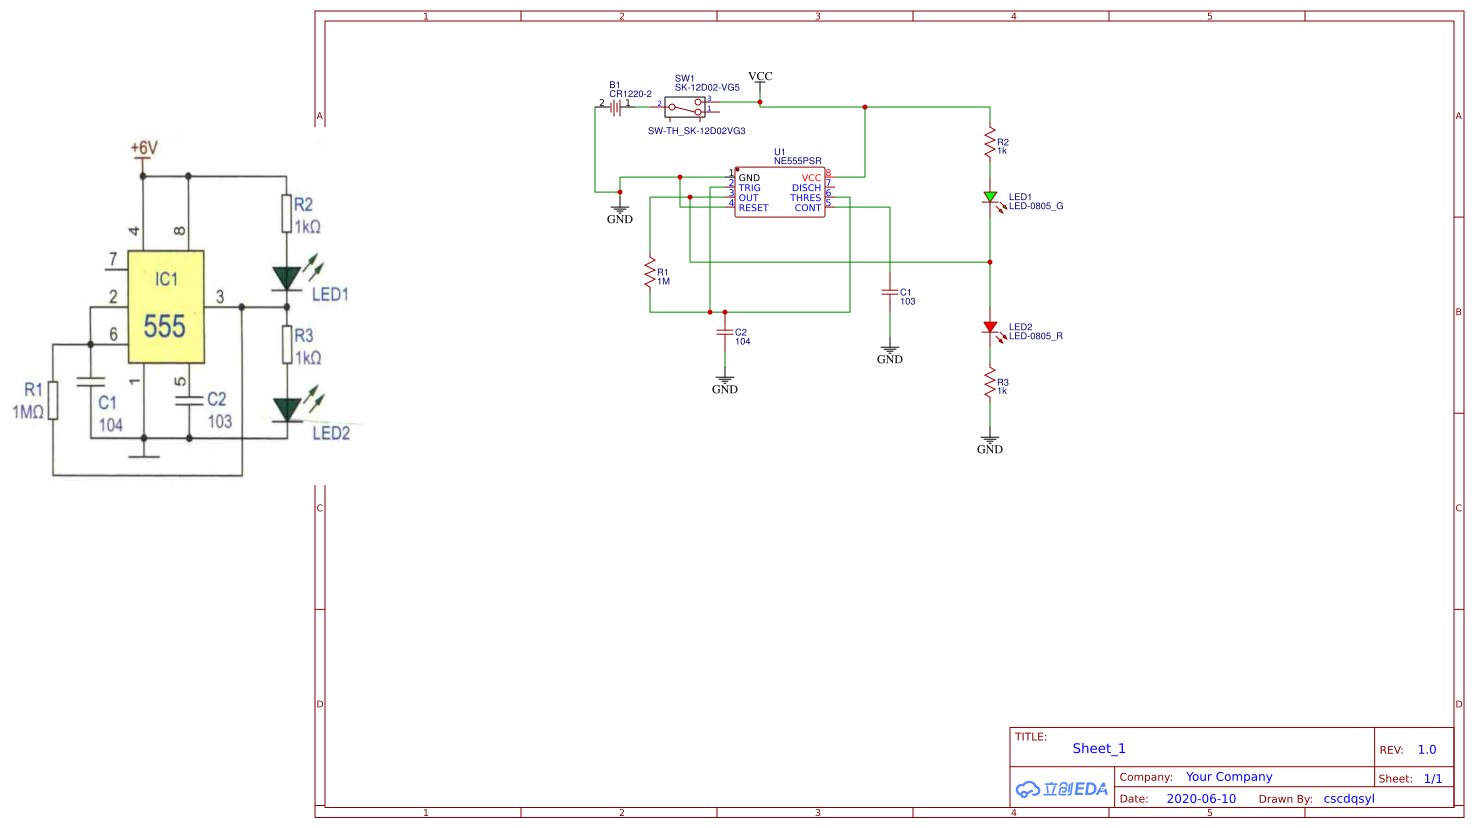This screenshot has height=828, width=1474.
Task: Click the CR1220-2 battery part label
Action: (630, 94)
